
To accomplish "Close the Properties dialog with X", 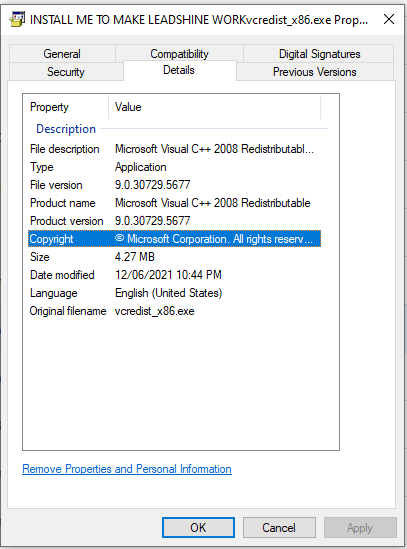I will click(x=389, y=19).
